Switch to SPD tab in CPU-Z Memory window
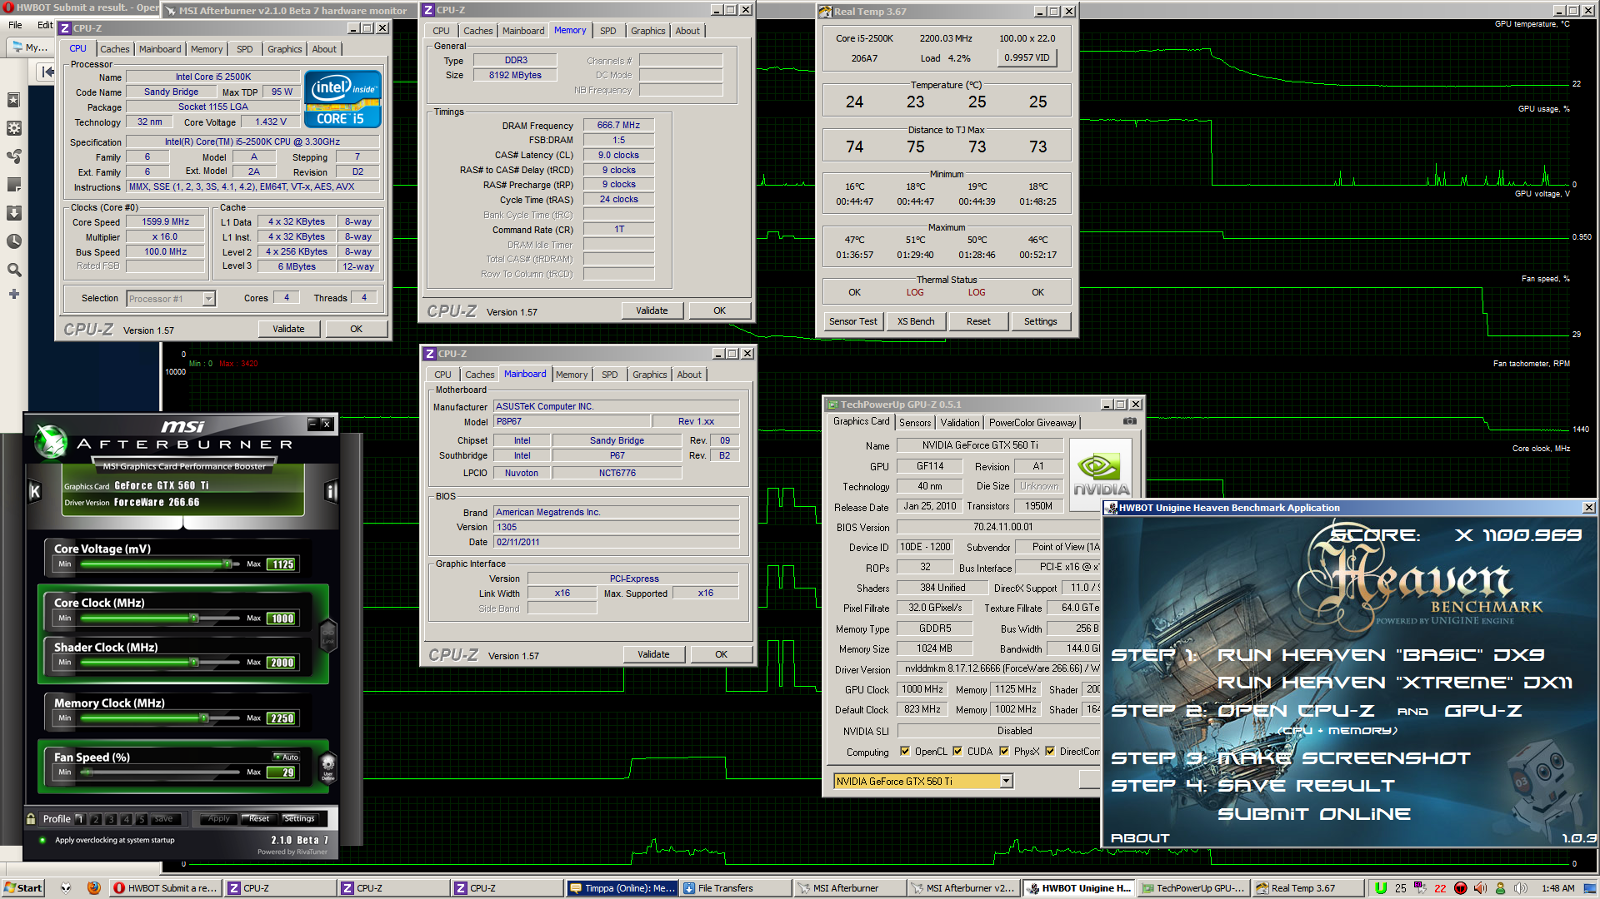1600x899 pixels. [608, 31]
